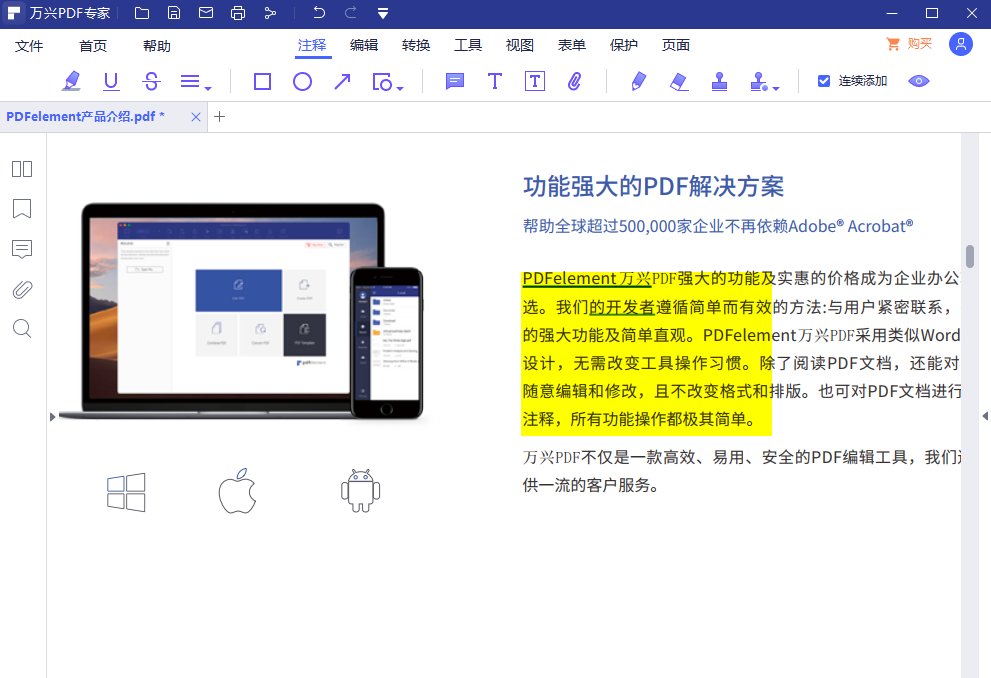Click the 万兴PDF专家 application logo
The width and height of the screenshot is (991, 678).
coord(14,13)
